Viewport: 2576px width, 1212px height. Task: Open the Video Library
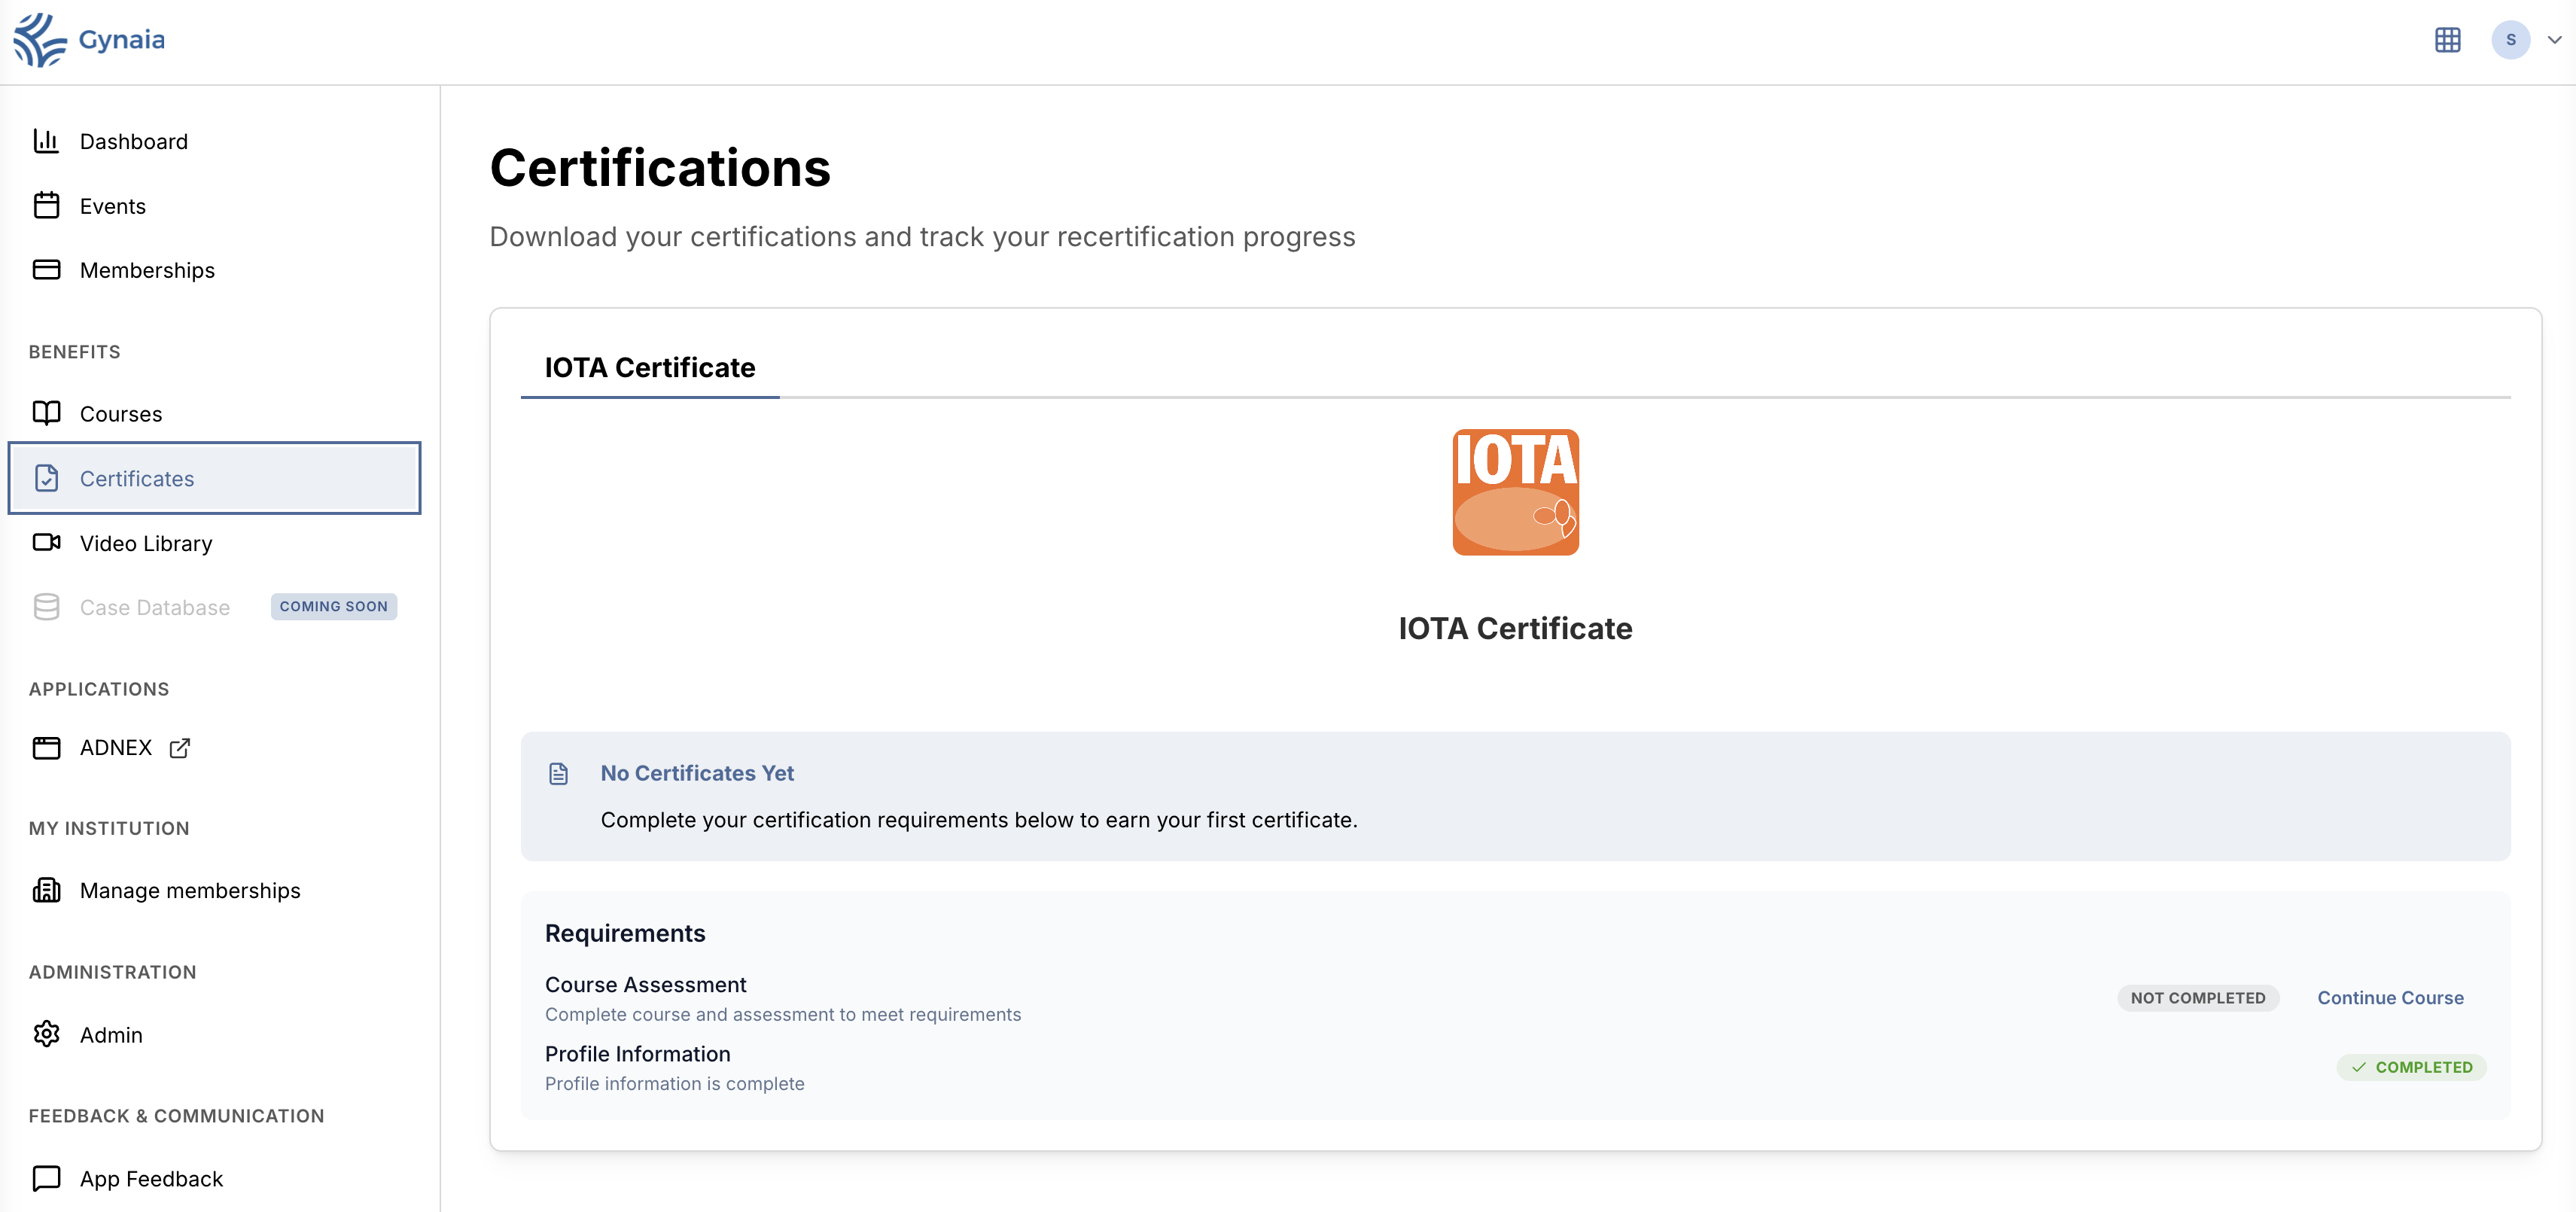146,543
